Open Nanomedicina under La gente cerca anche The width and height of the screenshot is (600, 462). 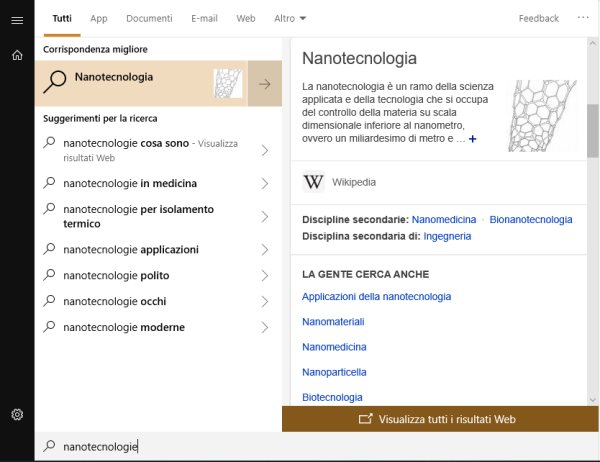pyautogui.click(x=334, y=347)
